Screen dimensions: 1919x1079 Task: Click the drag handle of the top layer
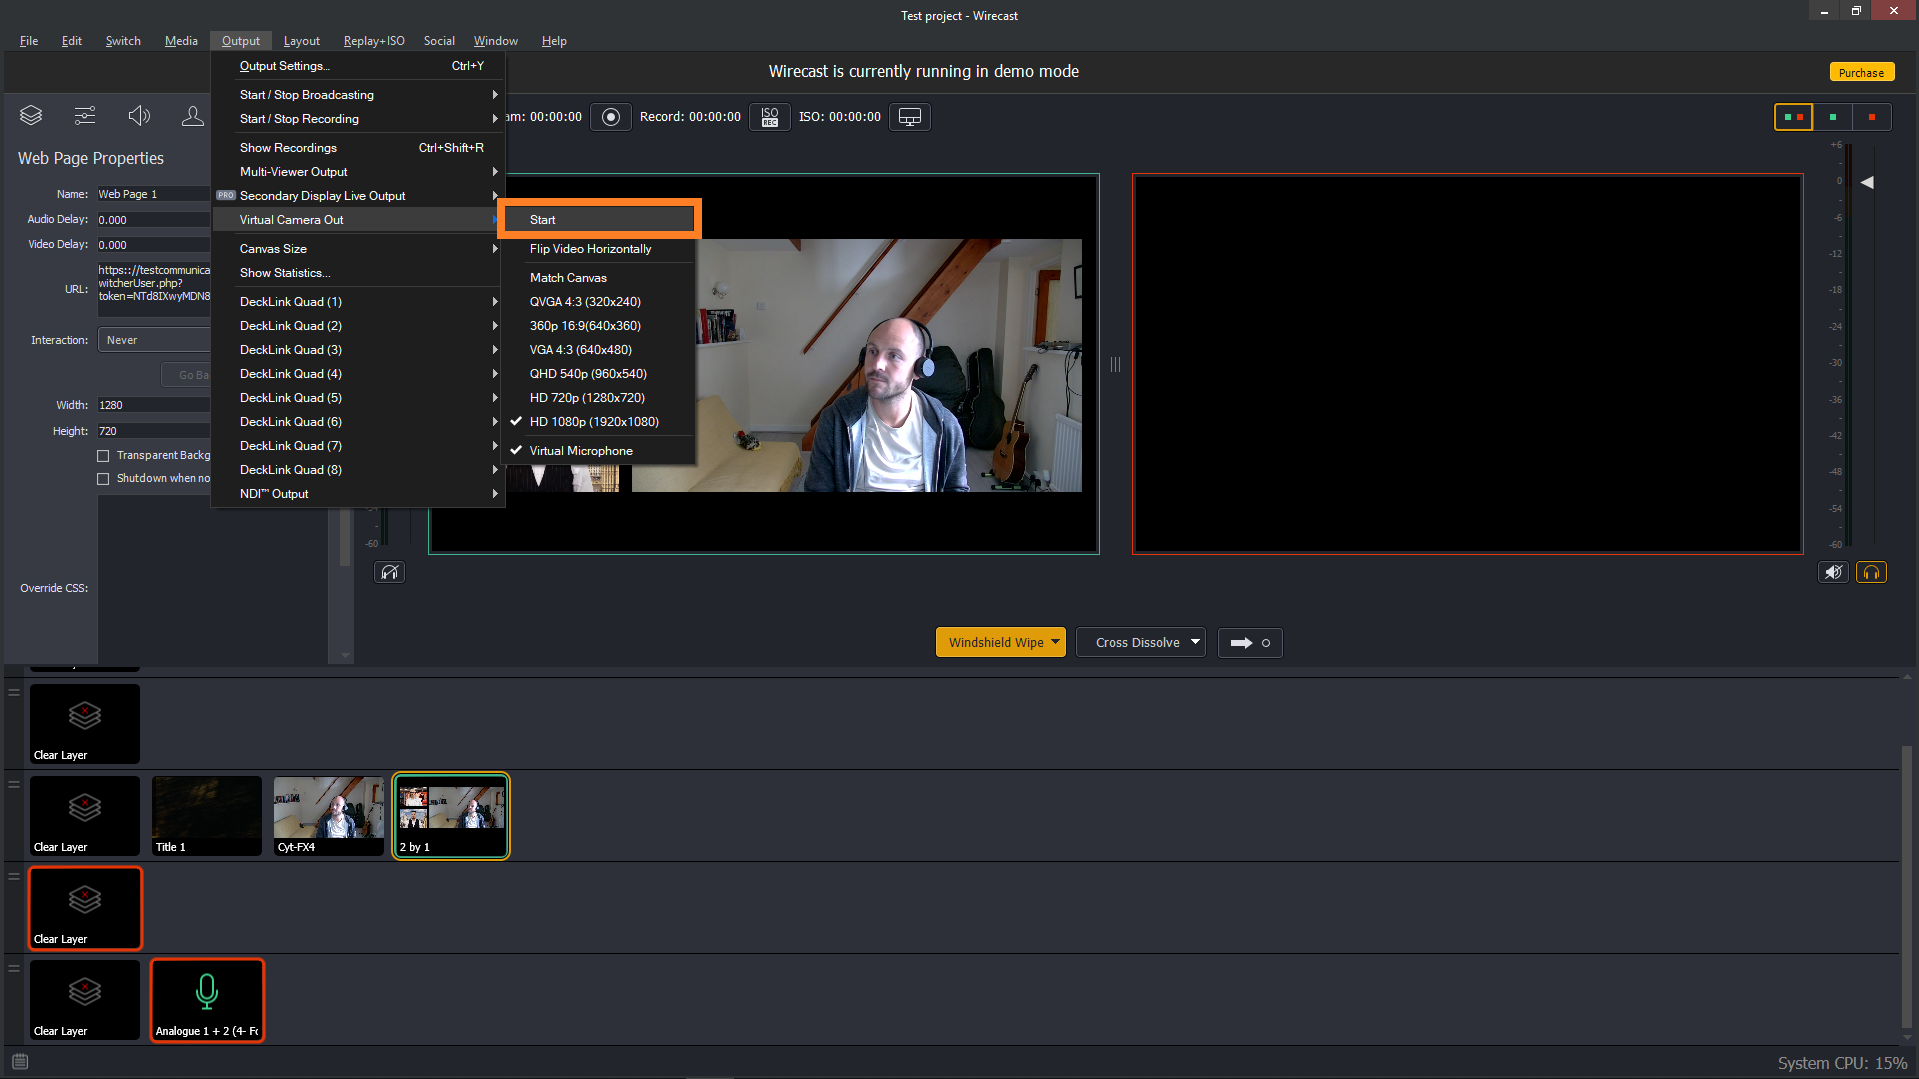point(14,692)
